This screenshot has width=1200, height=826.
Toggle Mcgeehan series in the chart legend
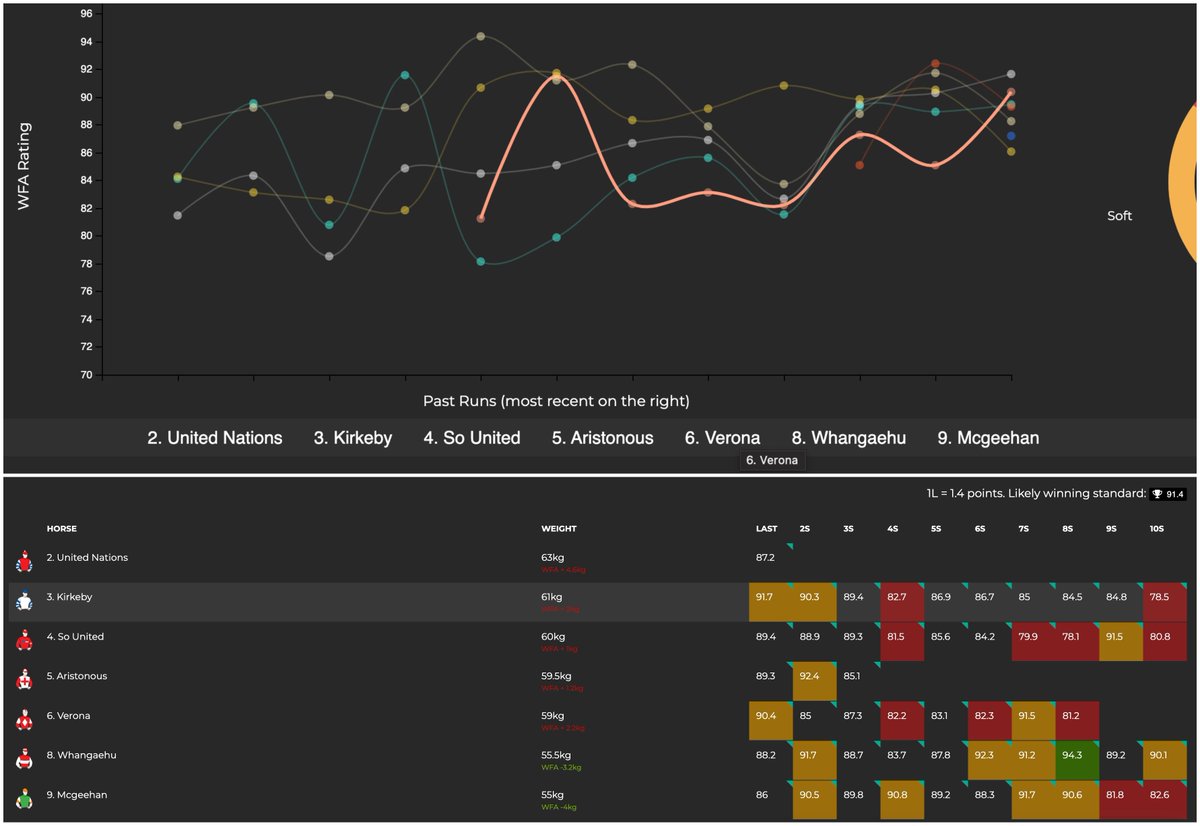tap(988, 438)
